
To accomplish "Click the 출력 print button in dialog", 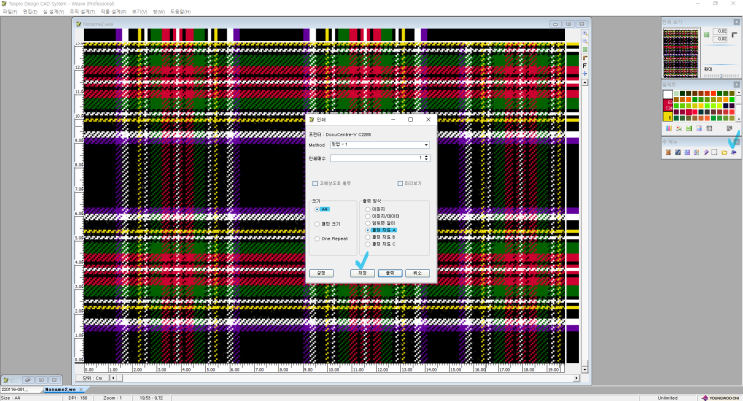I will pyautogui.click(x=390, y=273).
